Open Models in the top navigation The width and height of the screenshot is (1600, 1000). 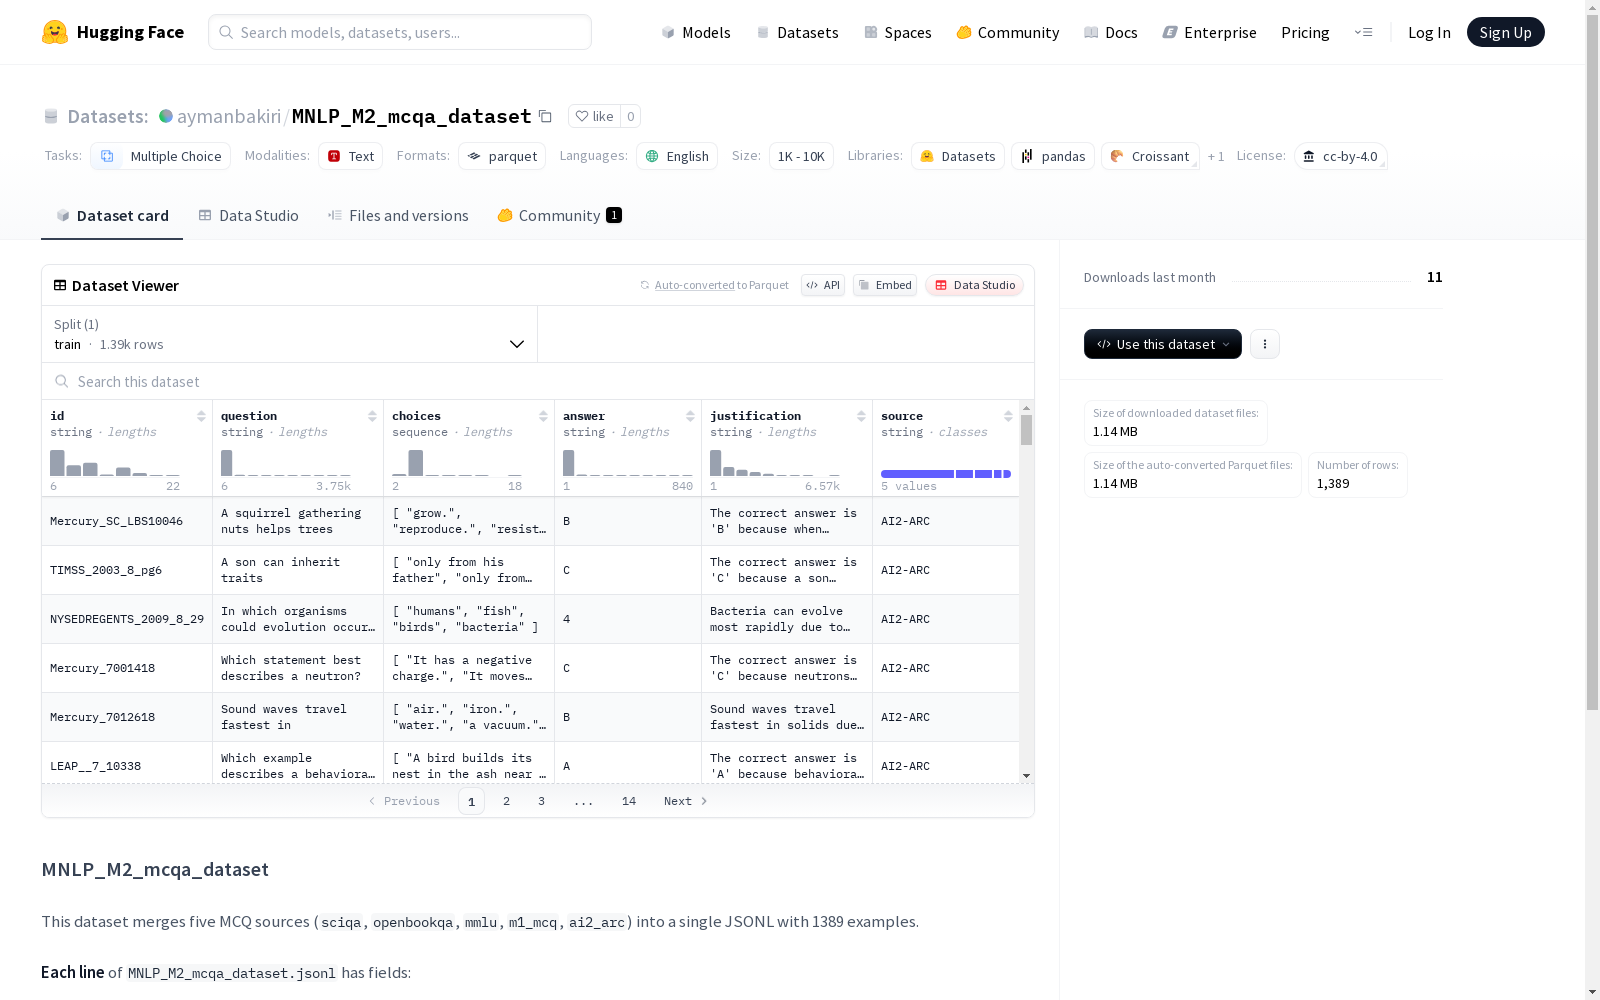[696, 32]
